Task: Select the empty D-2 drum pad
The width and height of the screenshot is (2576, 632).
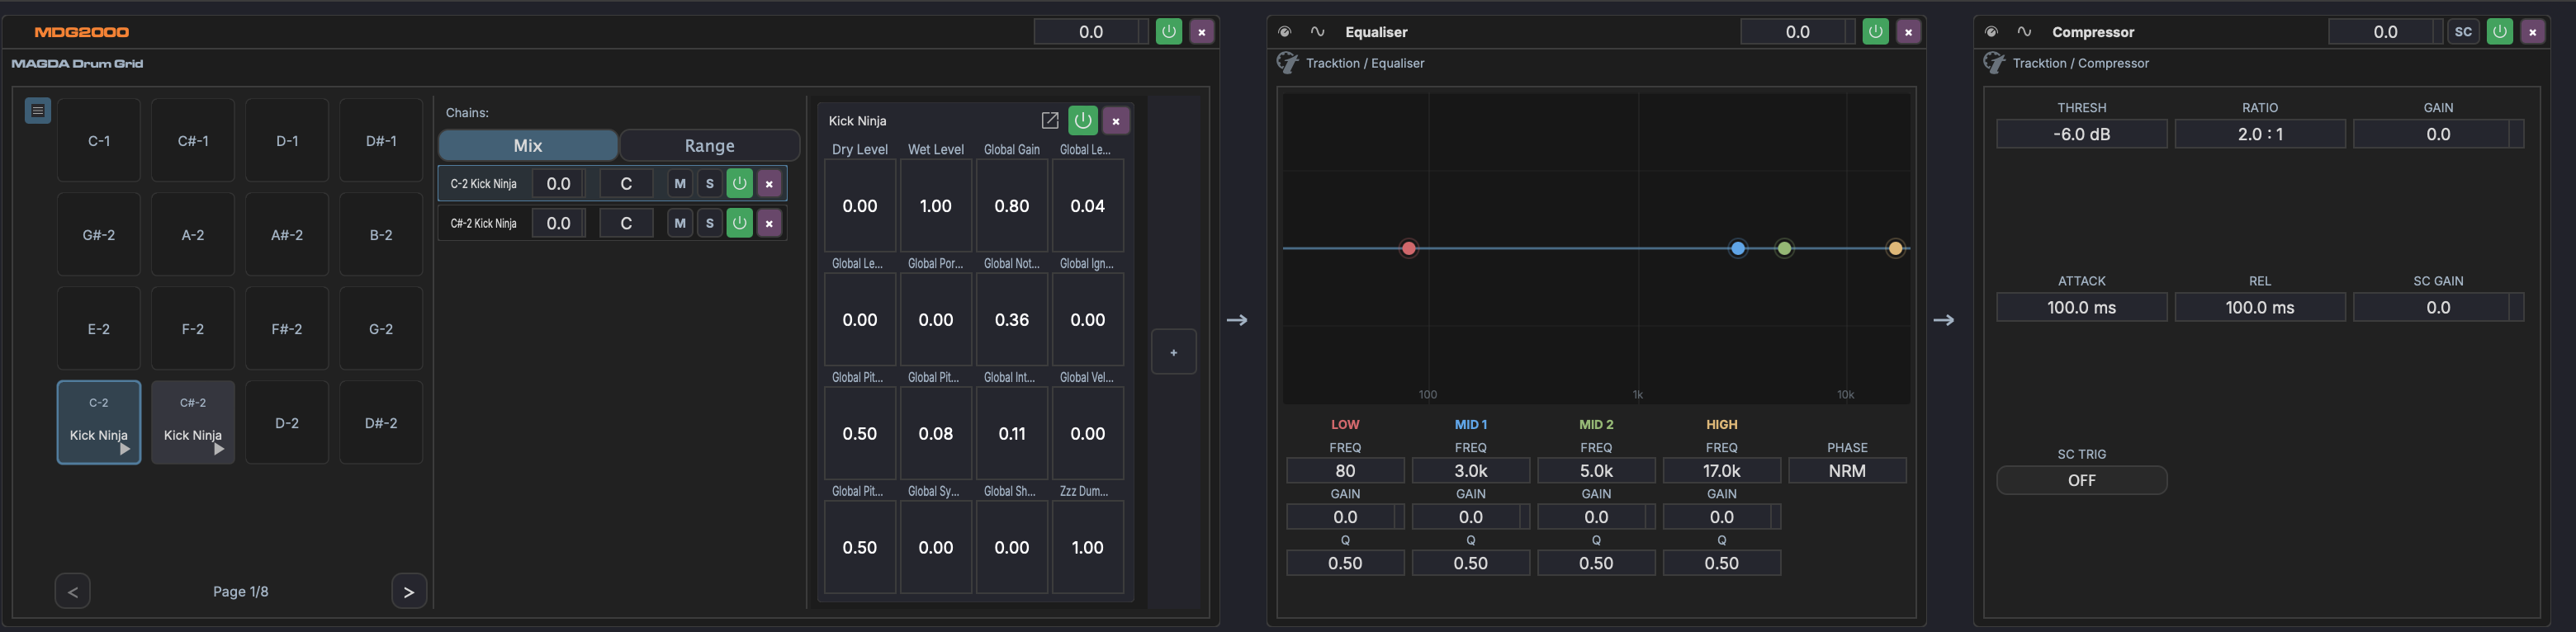Action: [287, 423]
